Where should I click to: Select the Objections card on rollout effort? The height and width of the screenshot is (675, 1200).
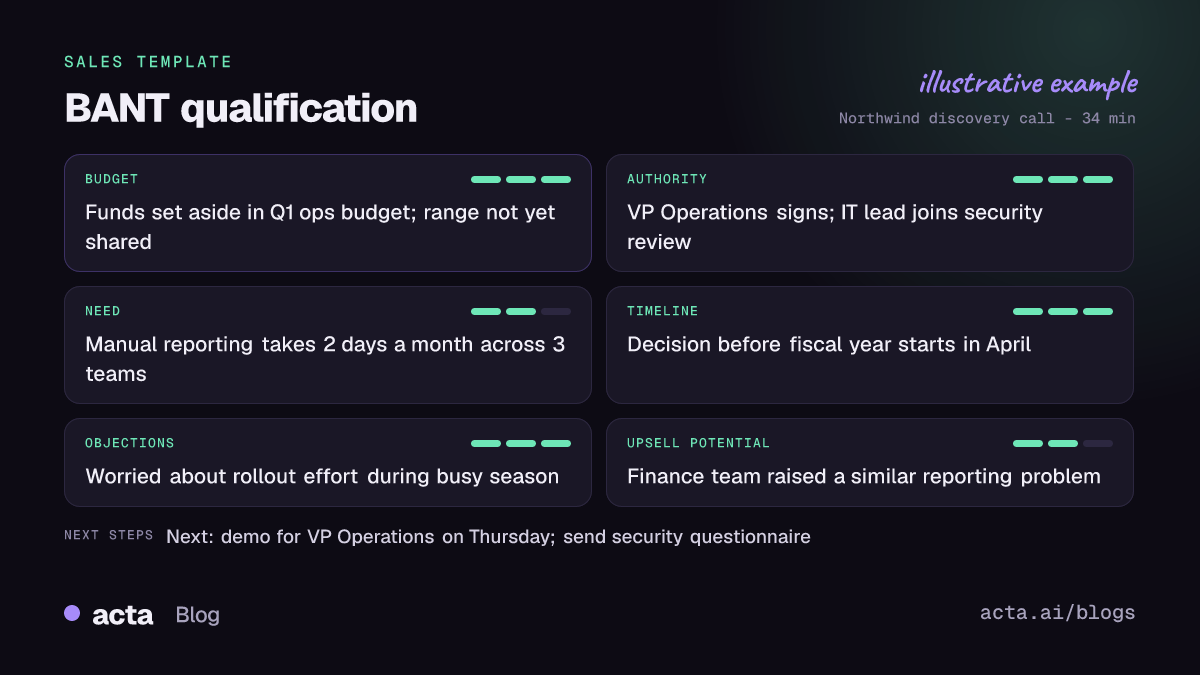[x=328, y=462]
